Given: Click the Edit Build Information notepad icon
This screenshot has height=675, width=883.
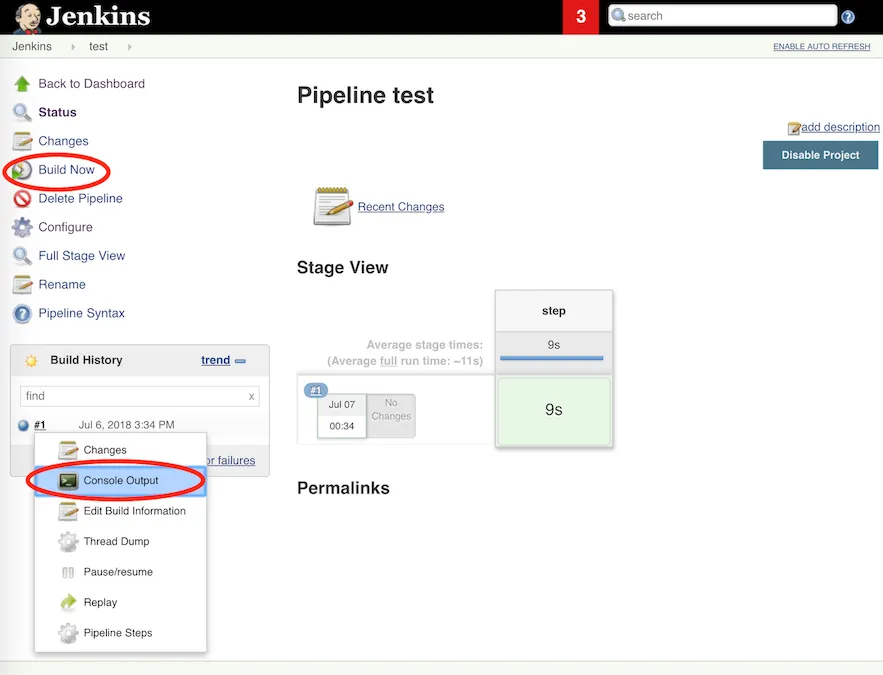Looking at the screenshot, I should click(x=68, y=511).
